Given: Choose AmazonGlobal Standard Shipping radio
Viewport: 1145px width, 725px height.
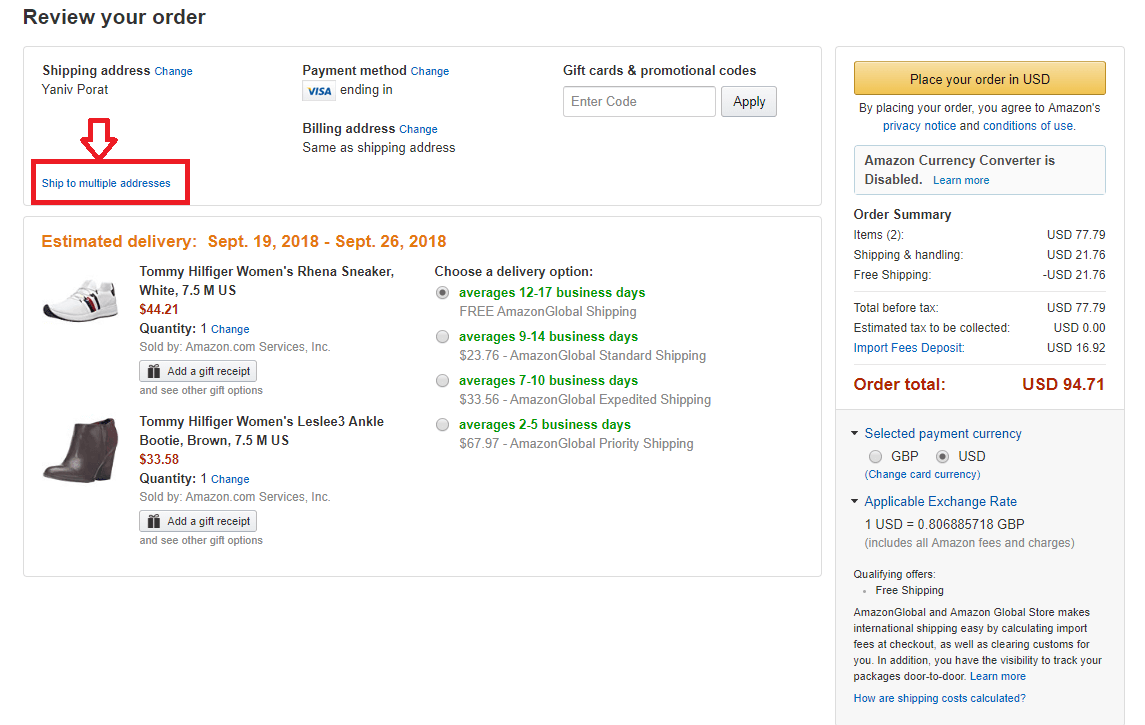Looking at the screenshot, I should tap(442, 337).
